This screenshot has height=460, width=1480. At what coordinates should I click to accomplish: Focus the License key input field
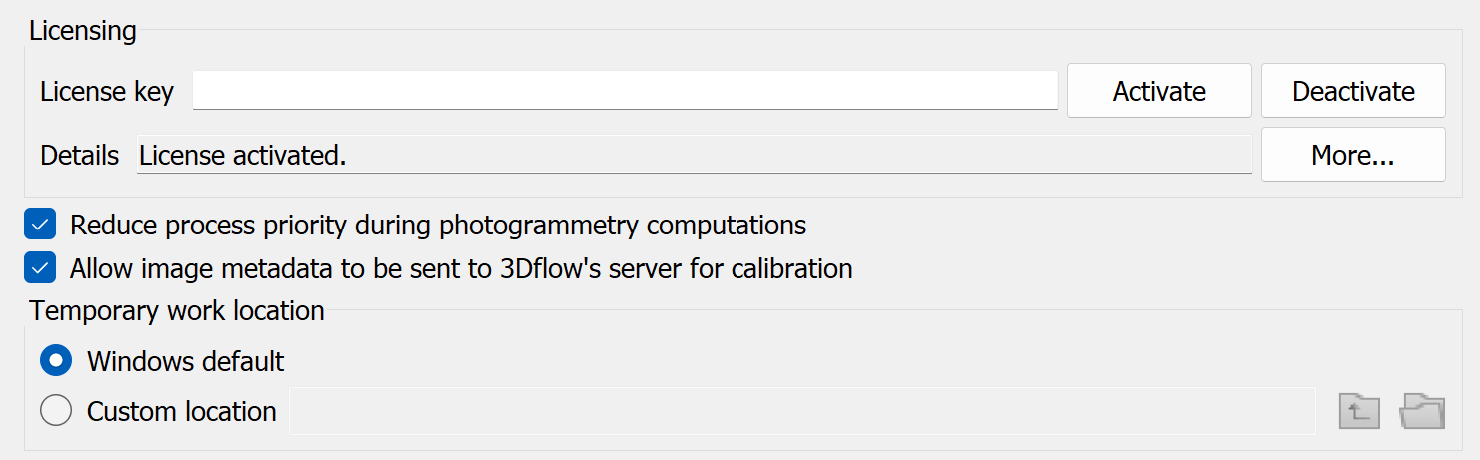point(625,91)
